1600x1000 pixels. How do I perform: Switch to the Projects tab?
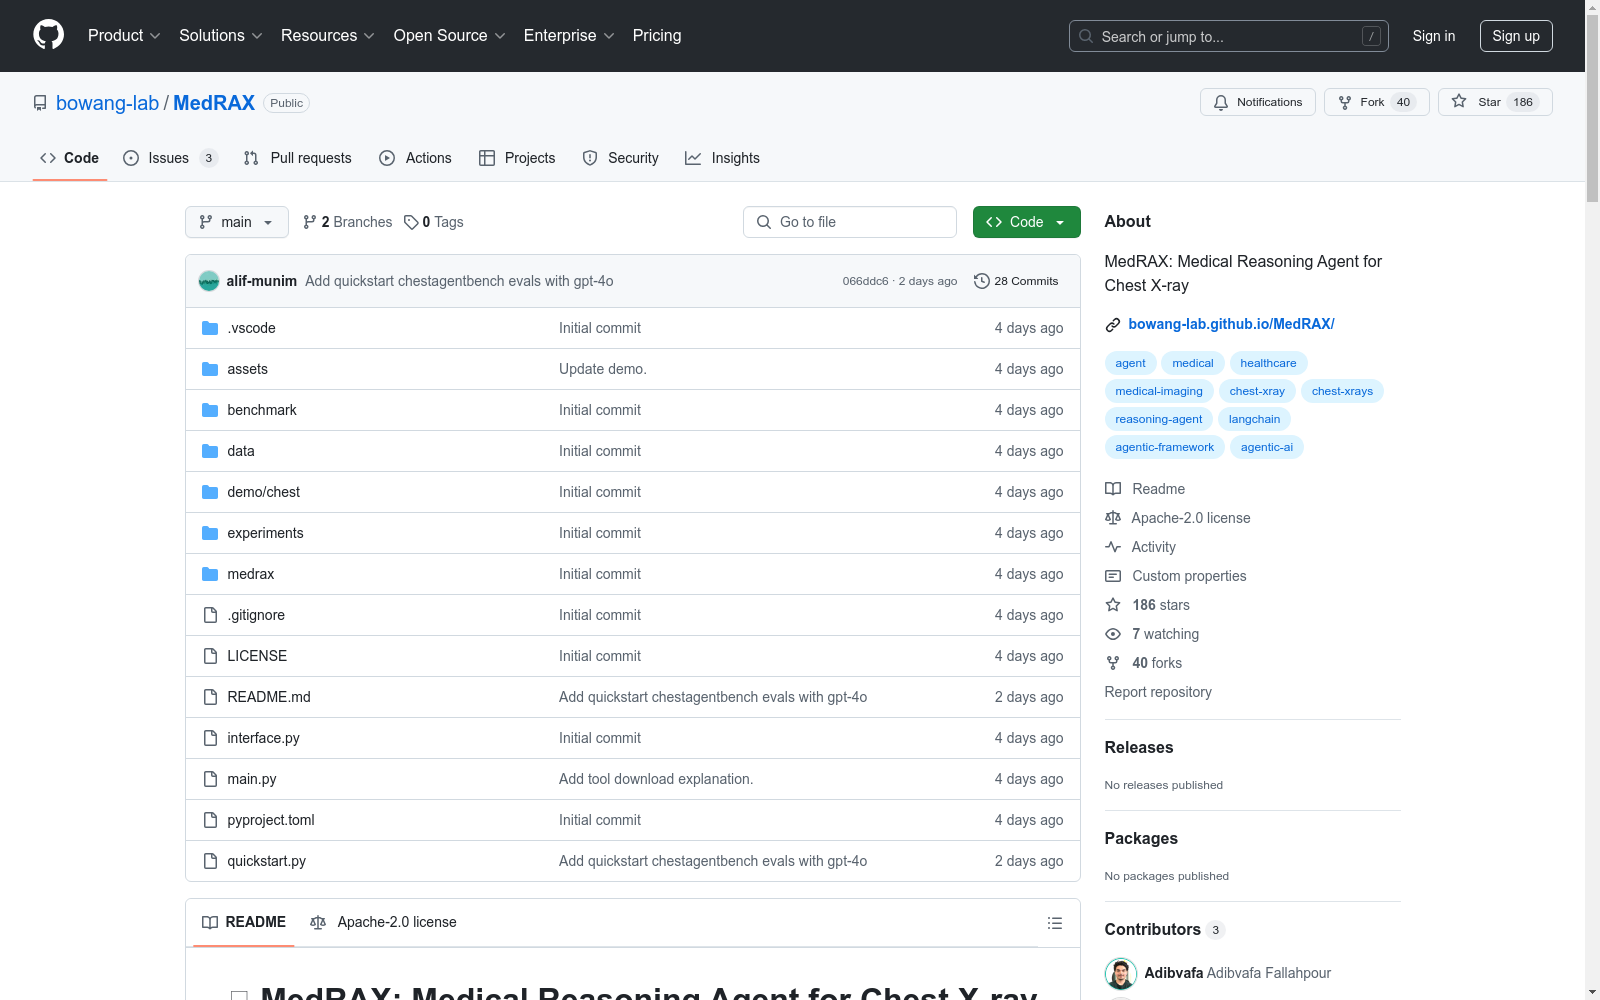[x=517, y=158]
